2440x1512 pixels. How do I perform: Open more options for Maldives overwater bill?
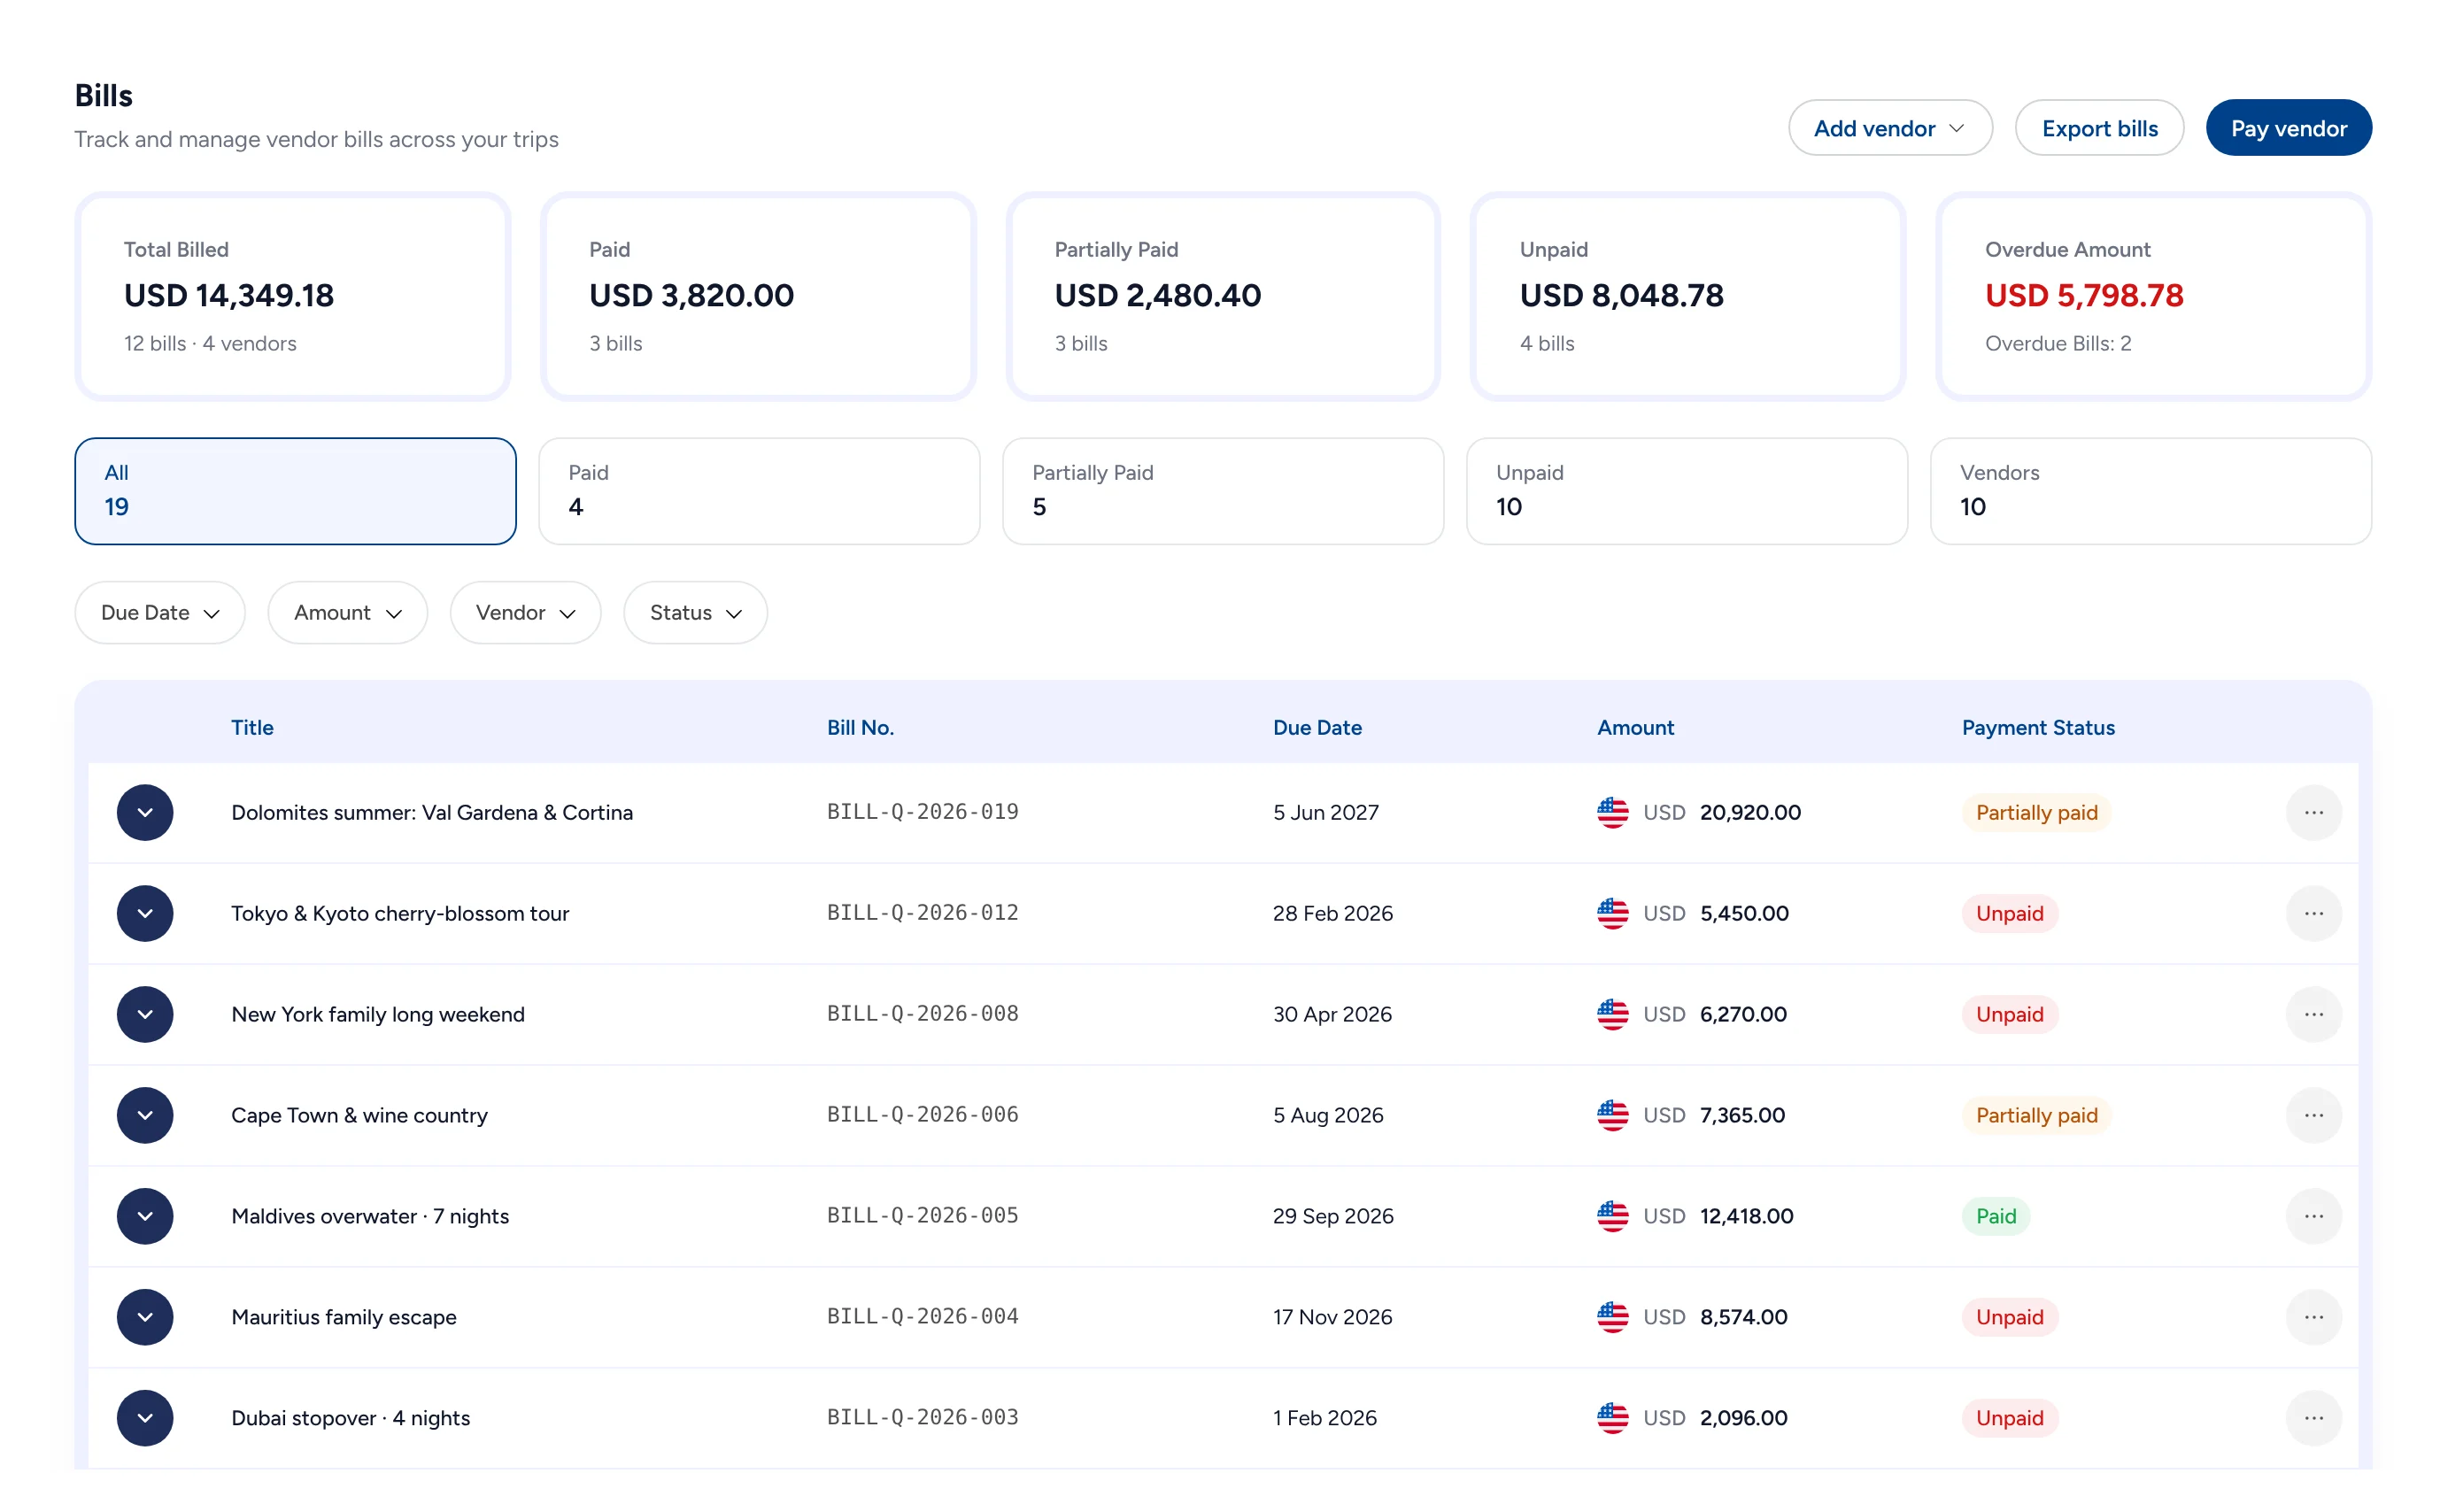[x=2313, y=1216]
